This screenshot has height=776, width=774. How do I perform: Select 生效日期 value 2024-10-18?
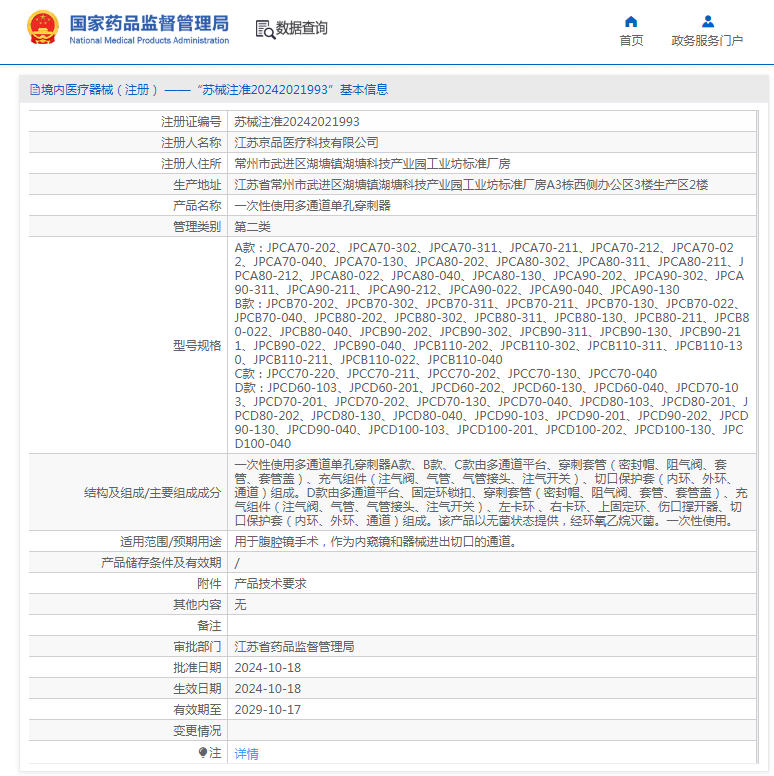(x=268, y=688)
